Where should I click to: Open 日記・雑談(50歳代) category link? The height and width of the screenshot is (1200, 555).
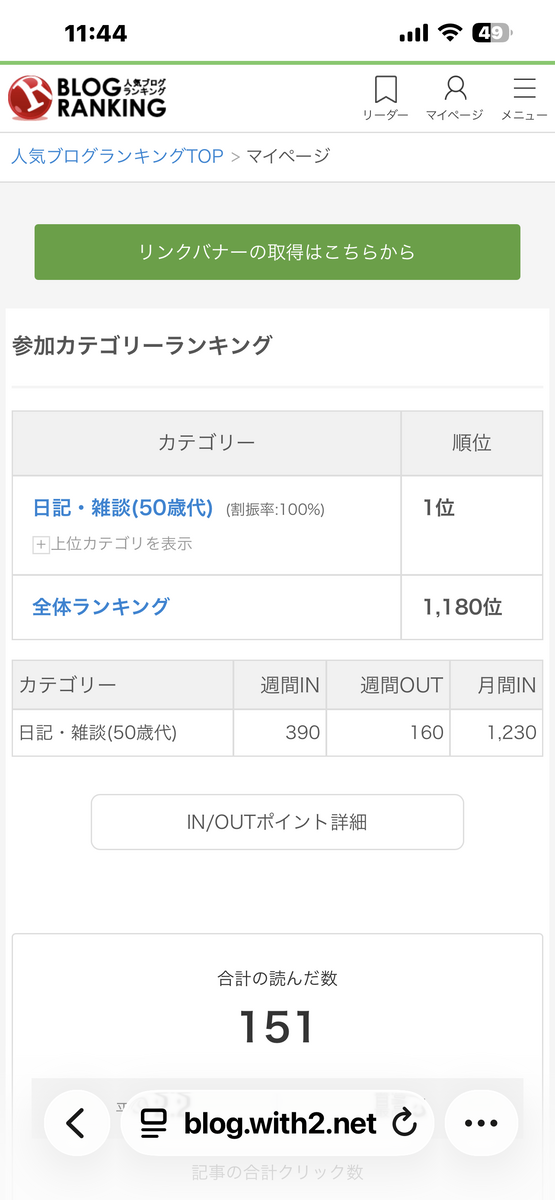pyautogui.click(x=123, y=508)
